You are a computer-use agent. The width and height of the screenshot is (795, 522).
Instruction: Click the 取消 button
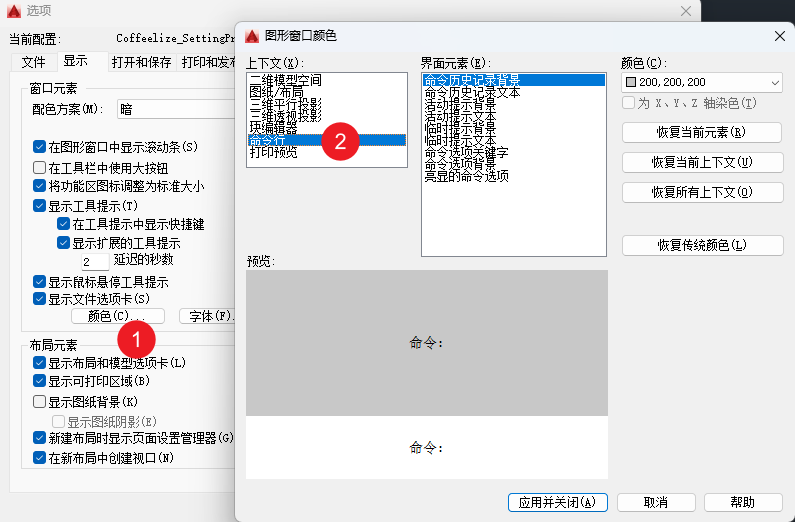click(x=656, y=502)
